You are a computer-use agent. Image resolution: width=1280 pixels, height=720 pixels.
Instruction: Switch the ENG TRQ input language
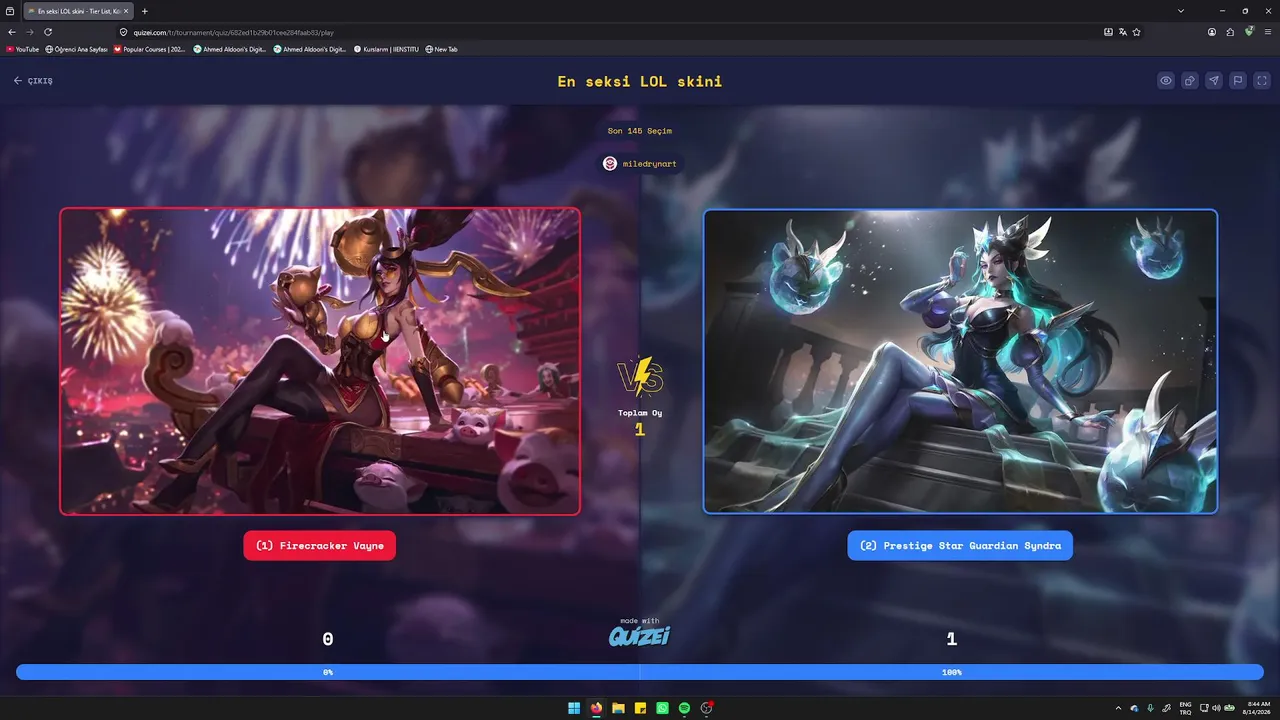point(1185,708)
